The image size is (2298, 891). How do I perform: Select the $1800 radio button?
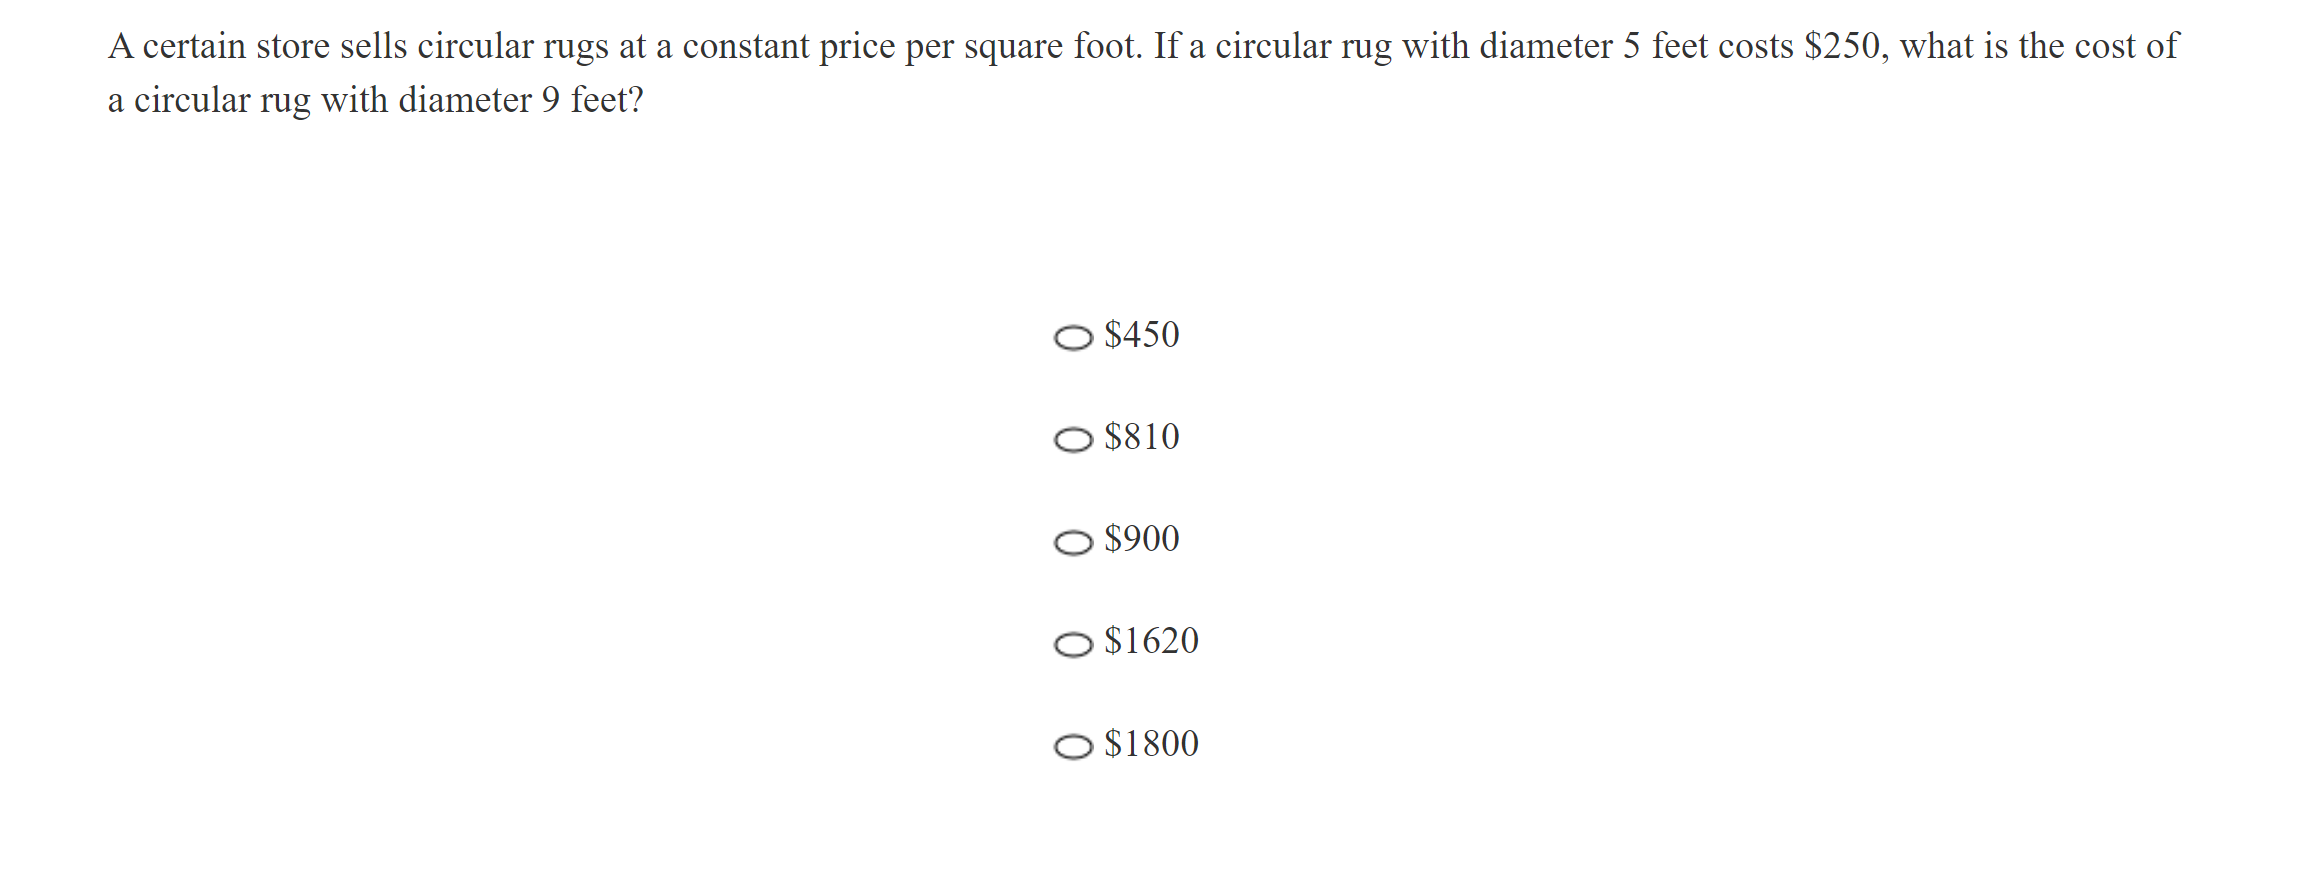pos(1073,747)
